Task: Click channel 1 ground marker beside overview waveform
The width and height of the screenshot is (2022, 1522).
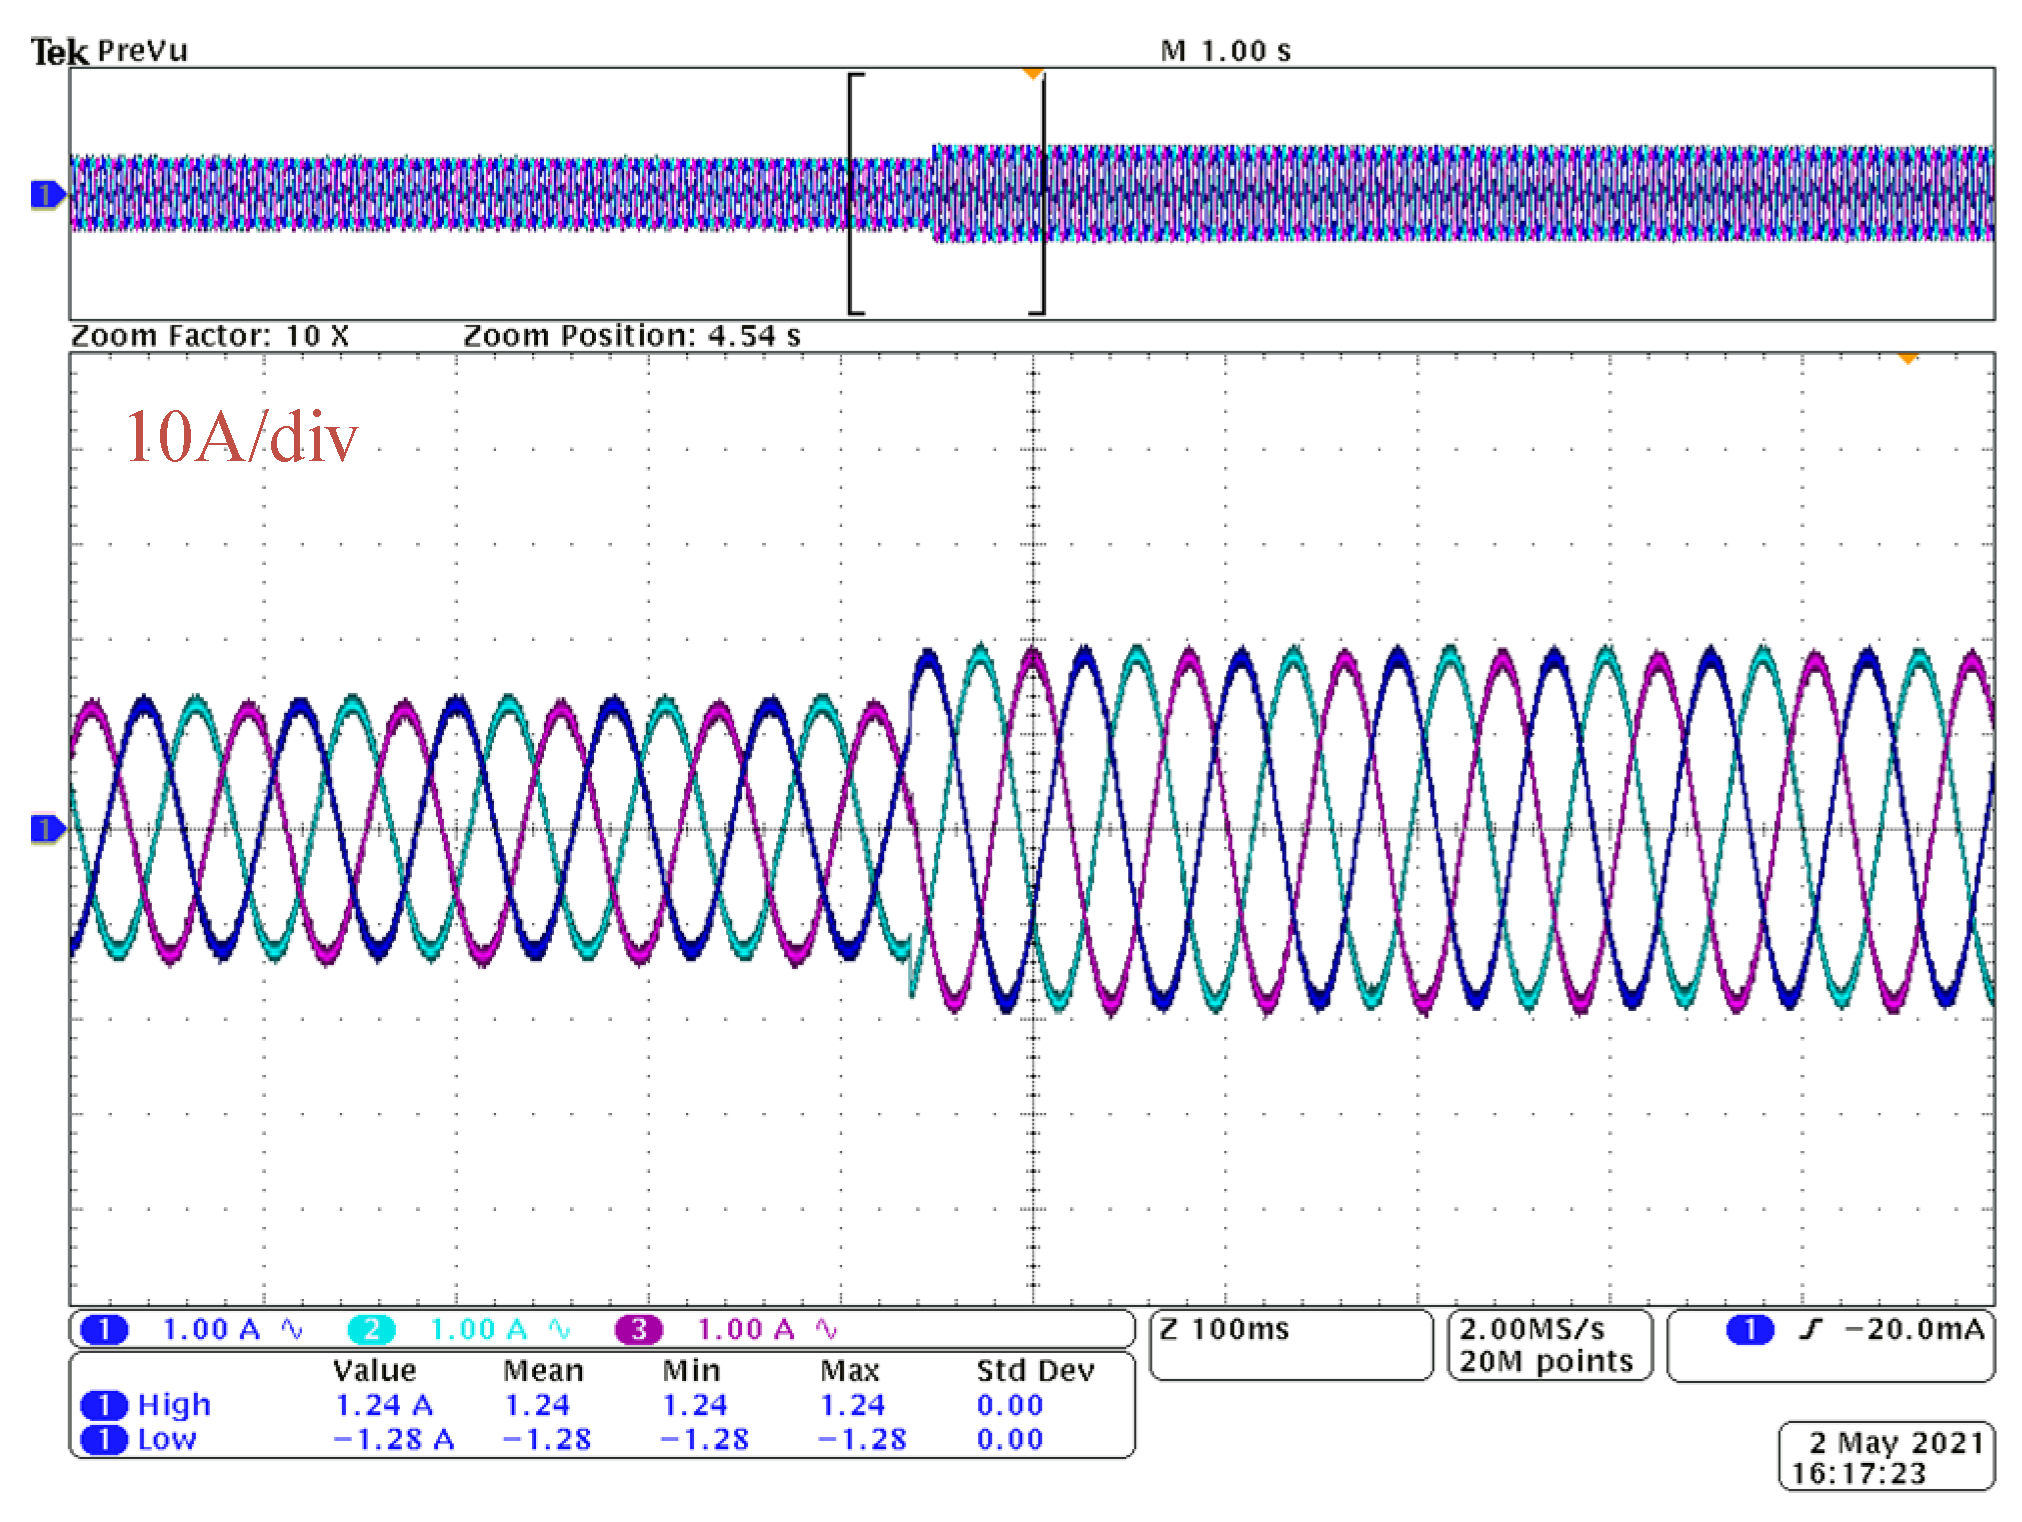Action: coord(47,194)
